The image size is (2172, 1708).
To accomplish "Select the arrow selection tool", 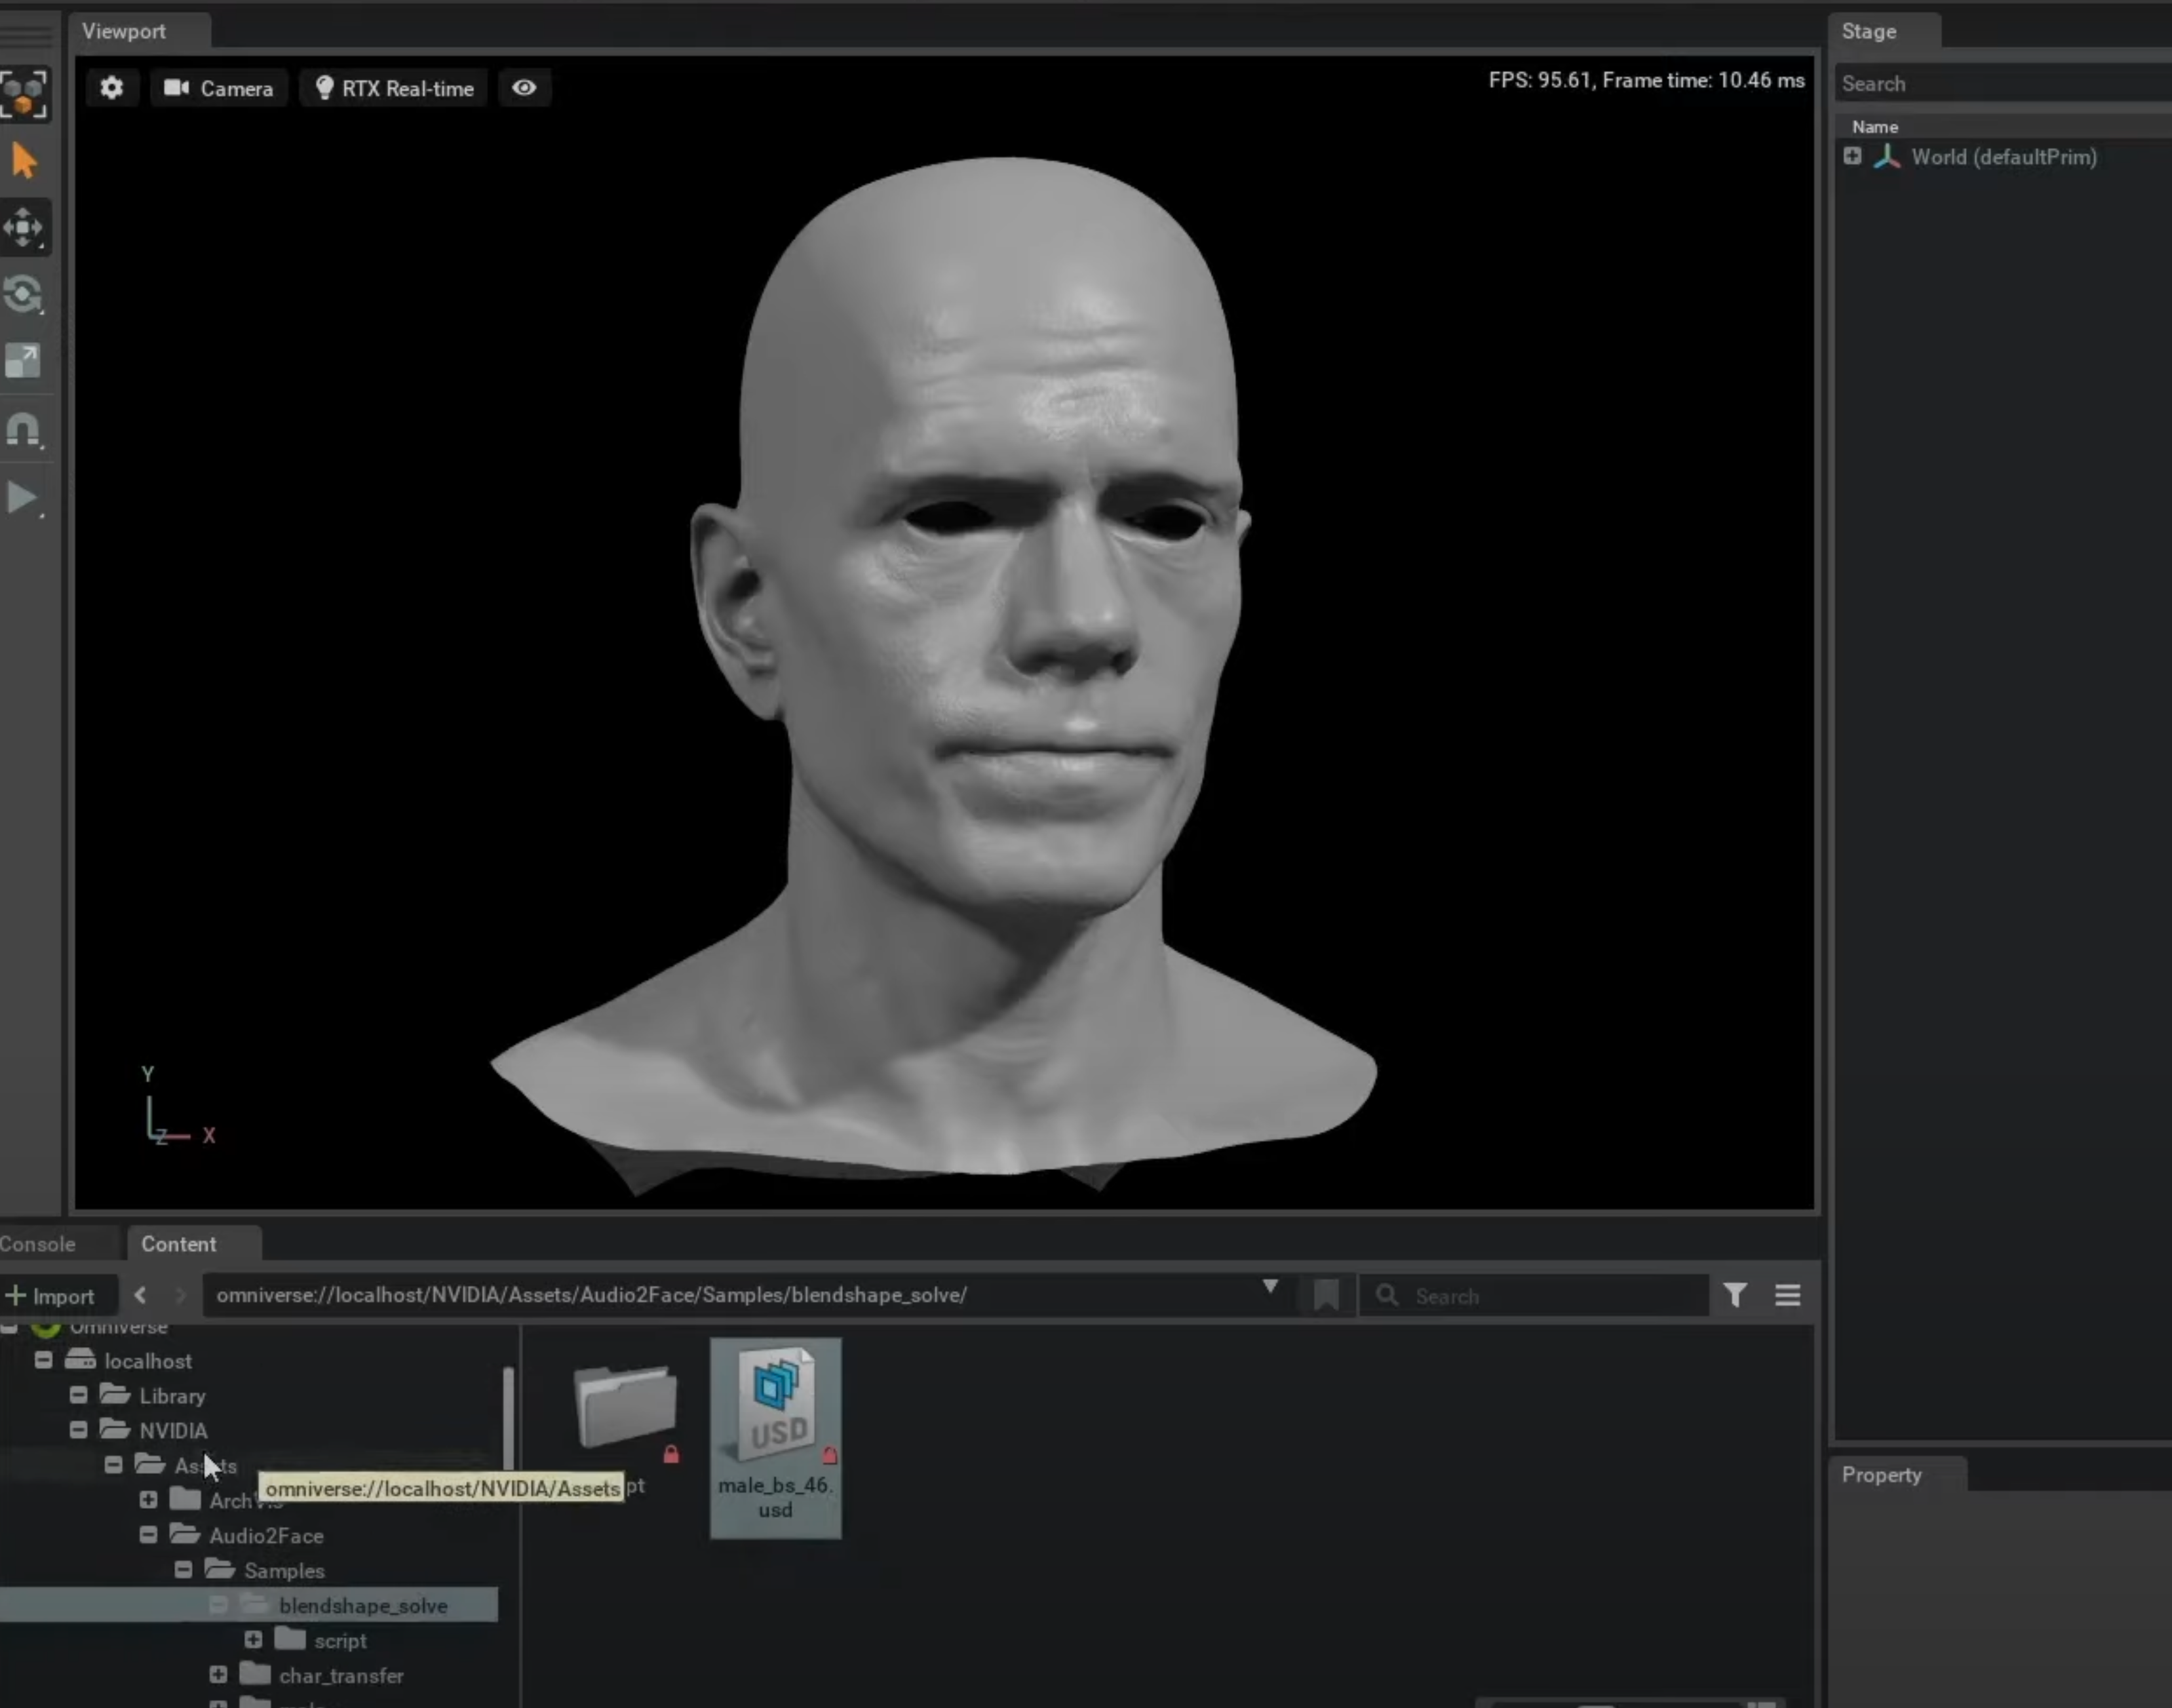I will click(x=24, y=160).
